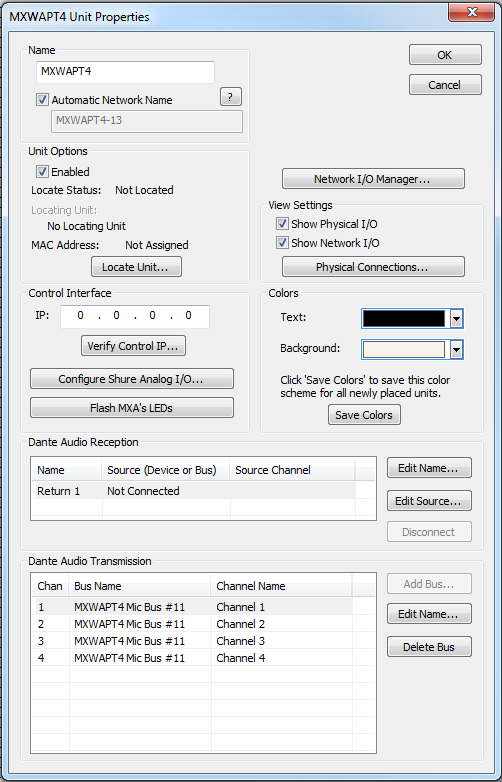This screenshot has height=782, width=502.
Task: Select the Channel 2 transmission row
Action: tap(192, 624)
